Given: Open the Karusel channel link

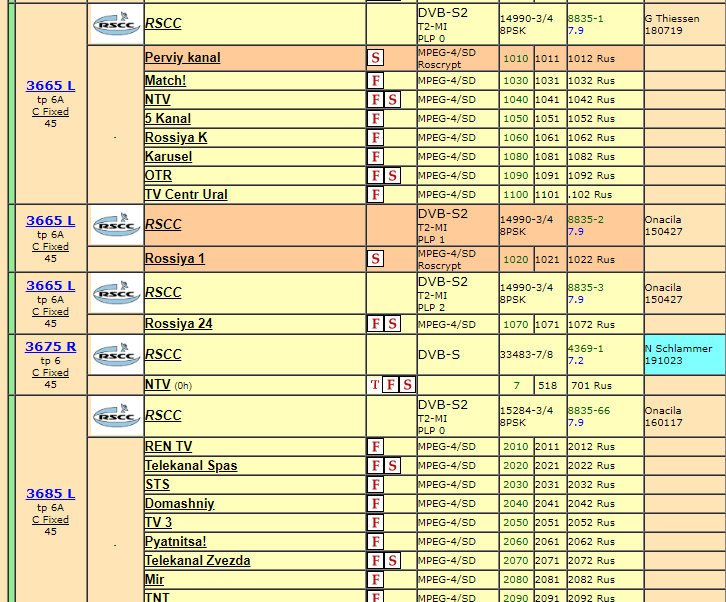Looking at the screenshot, I should (x=169, y=156).
